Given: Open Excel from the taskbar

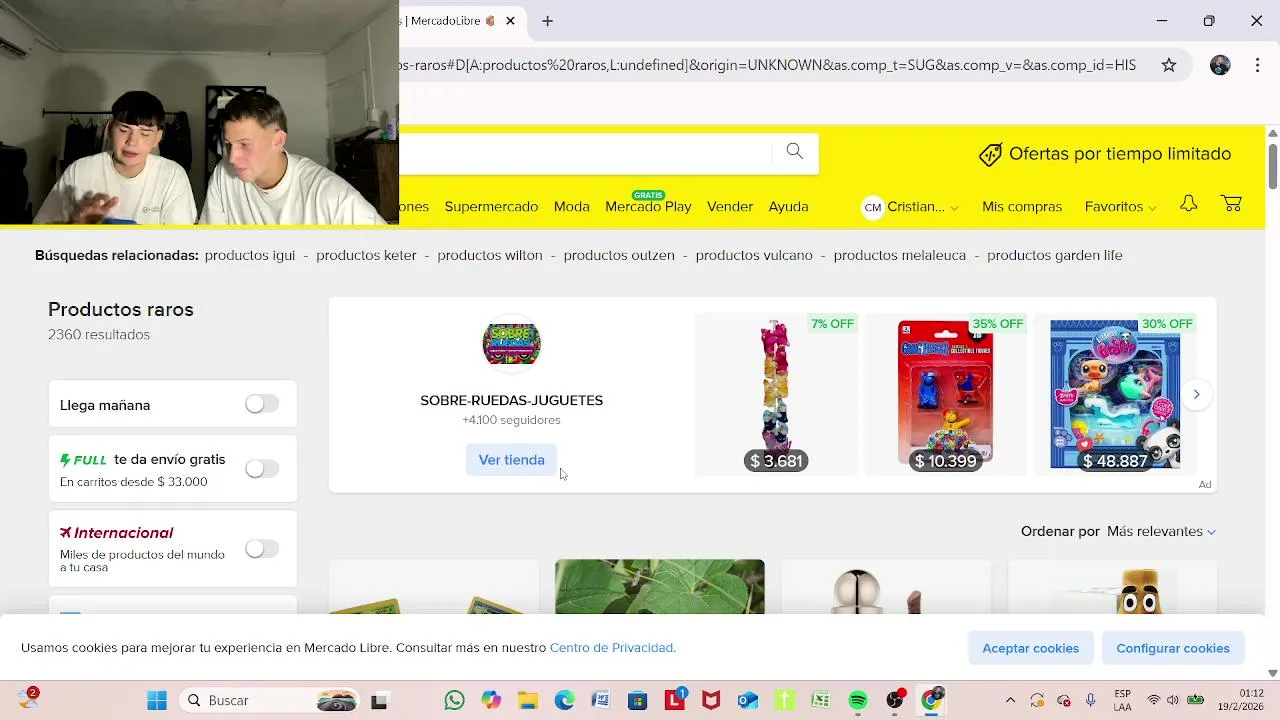Looking at the screenshot, I should (821, 700).
